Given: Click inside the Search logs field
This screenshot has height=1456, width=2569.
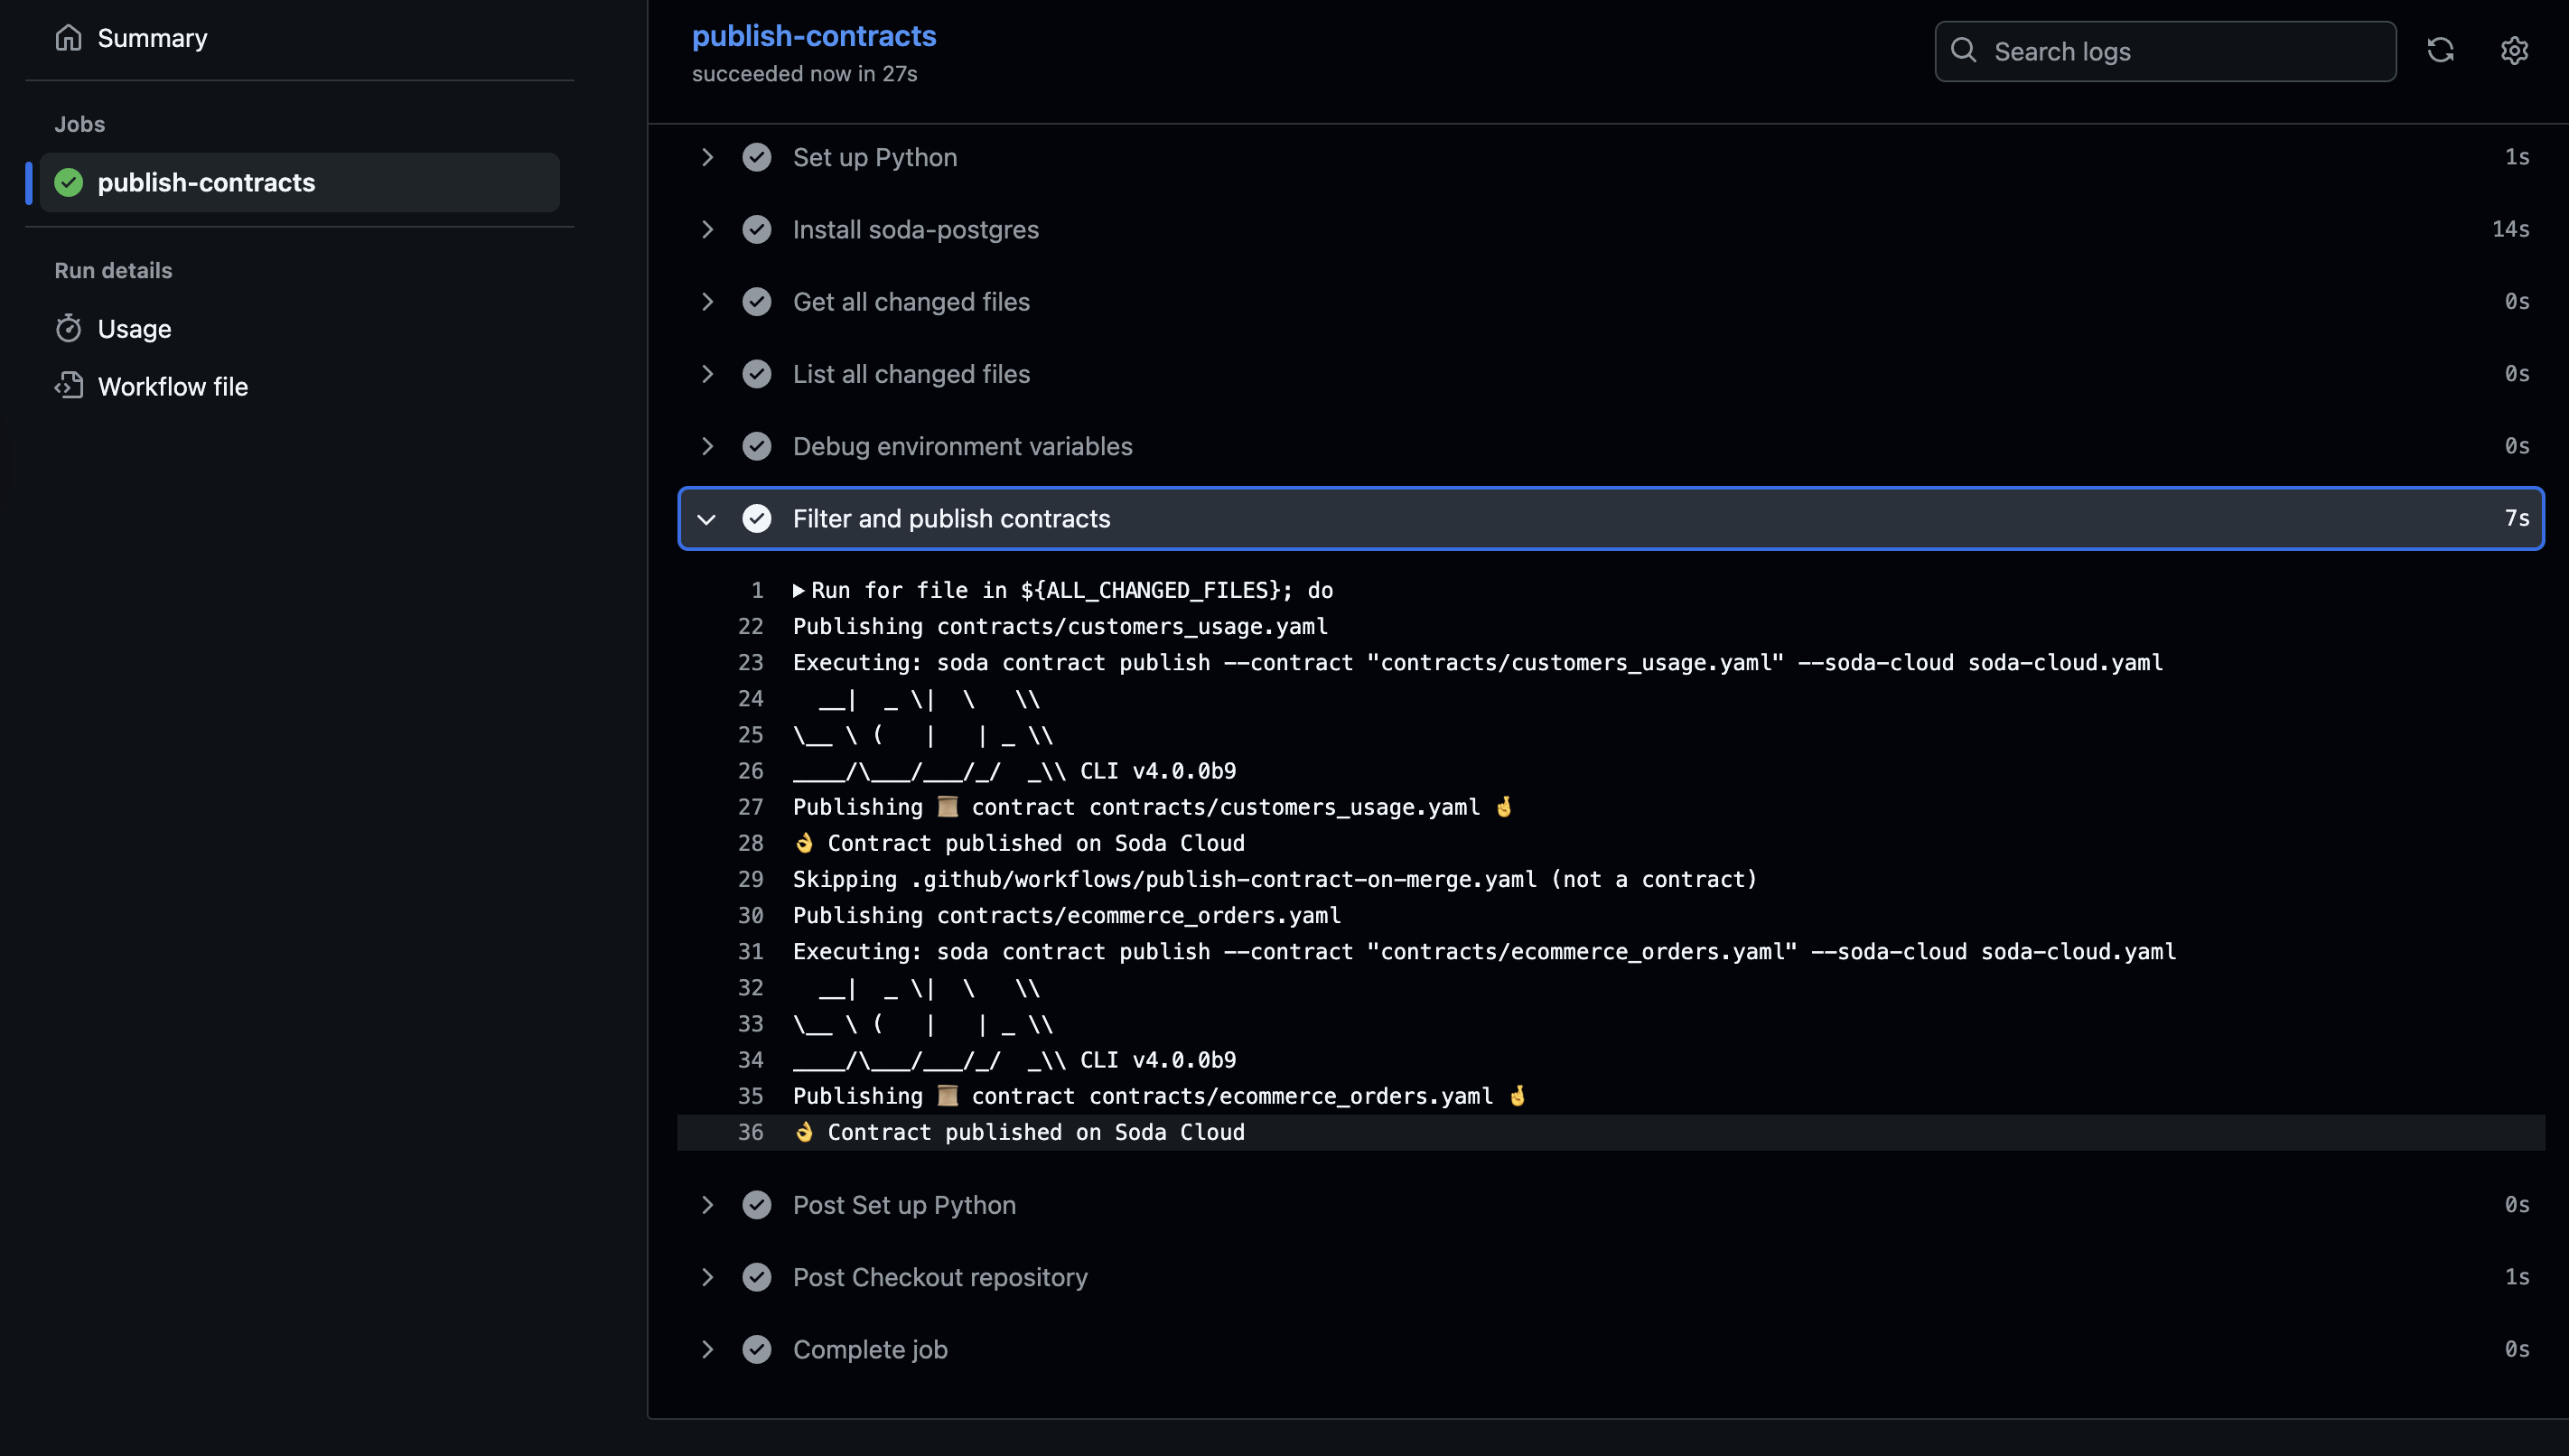Looking at the screenshot, I should (x=2180, y=51).
